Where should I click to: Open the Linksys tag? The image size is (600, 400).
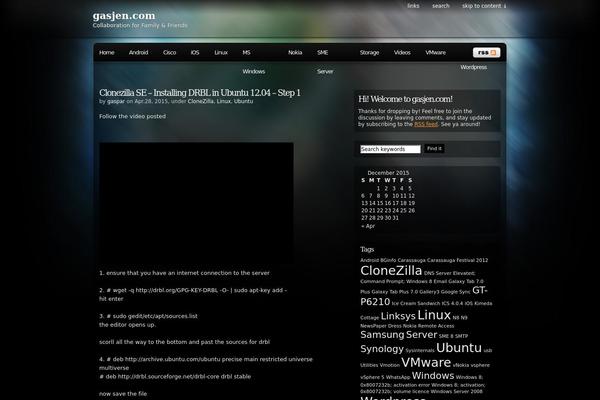(x=398, y=316)
